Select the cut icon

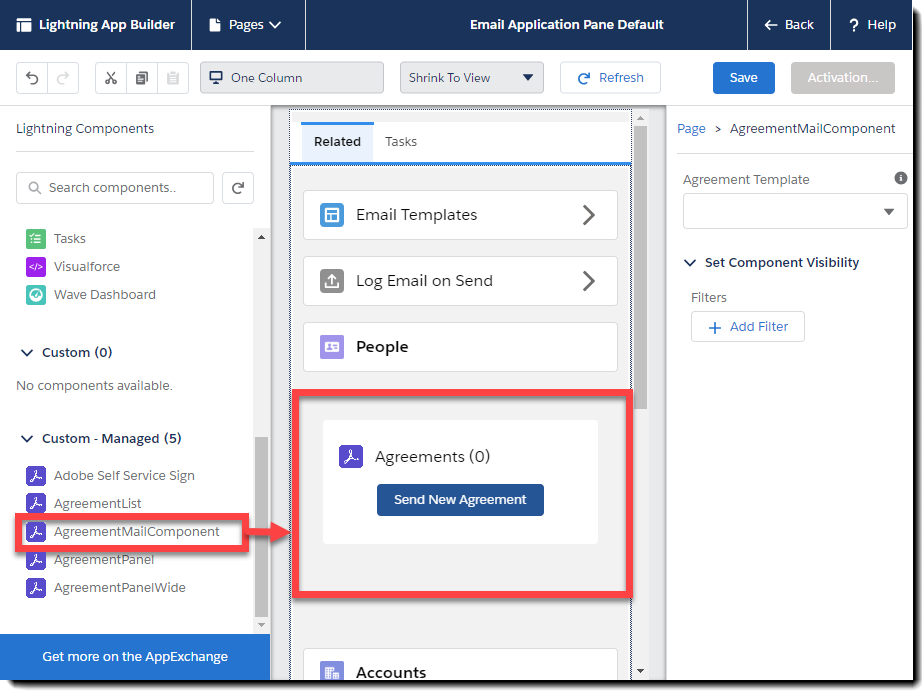pos(113,77)
